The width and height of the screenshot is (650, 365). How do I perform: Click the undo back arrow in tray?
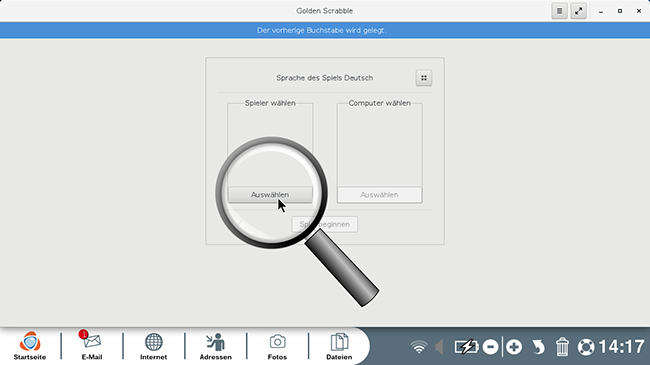click(x=538, y=347)
